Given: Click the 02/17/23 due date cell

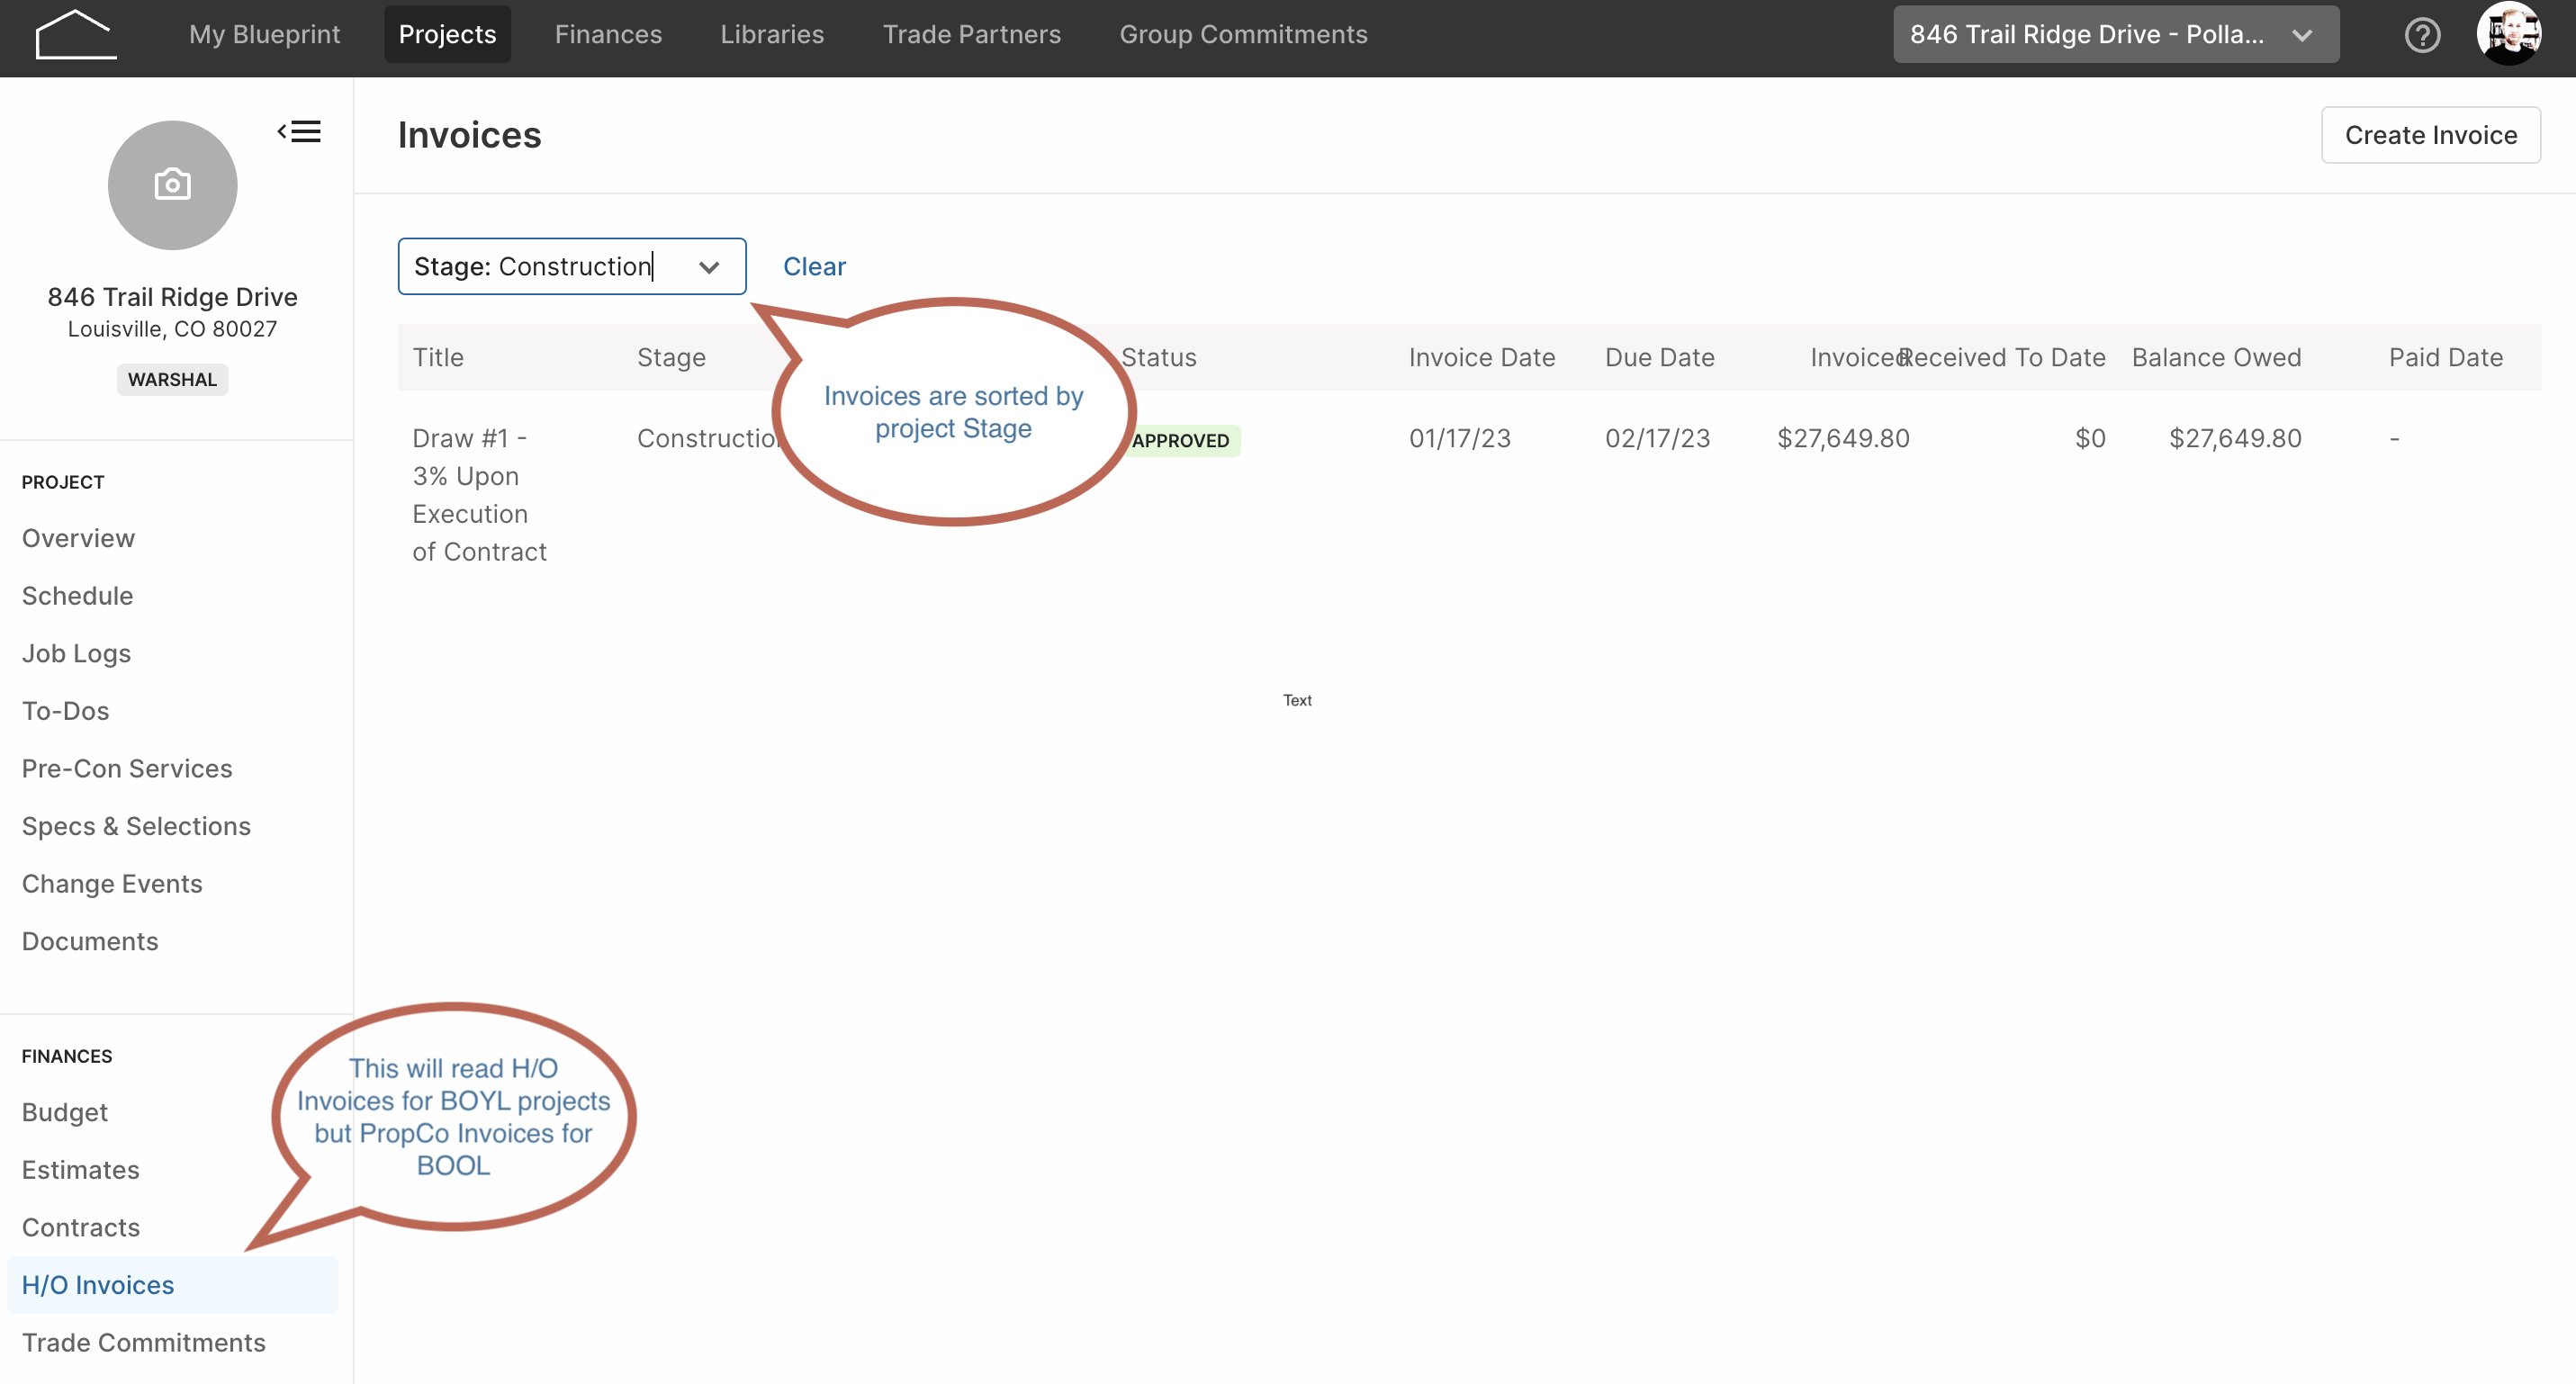Looking at the screenshot, I should coord(1657,438).
